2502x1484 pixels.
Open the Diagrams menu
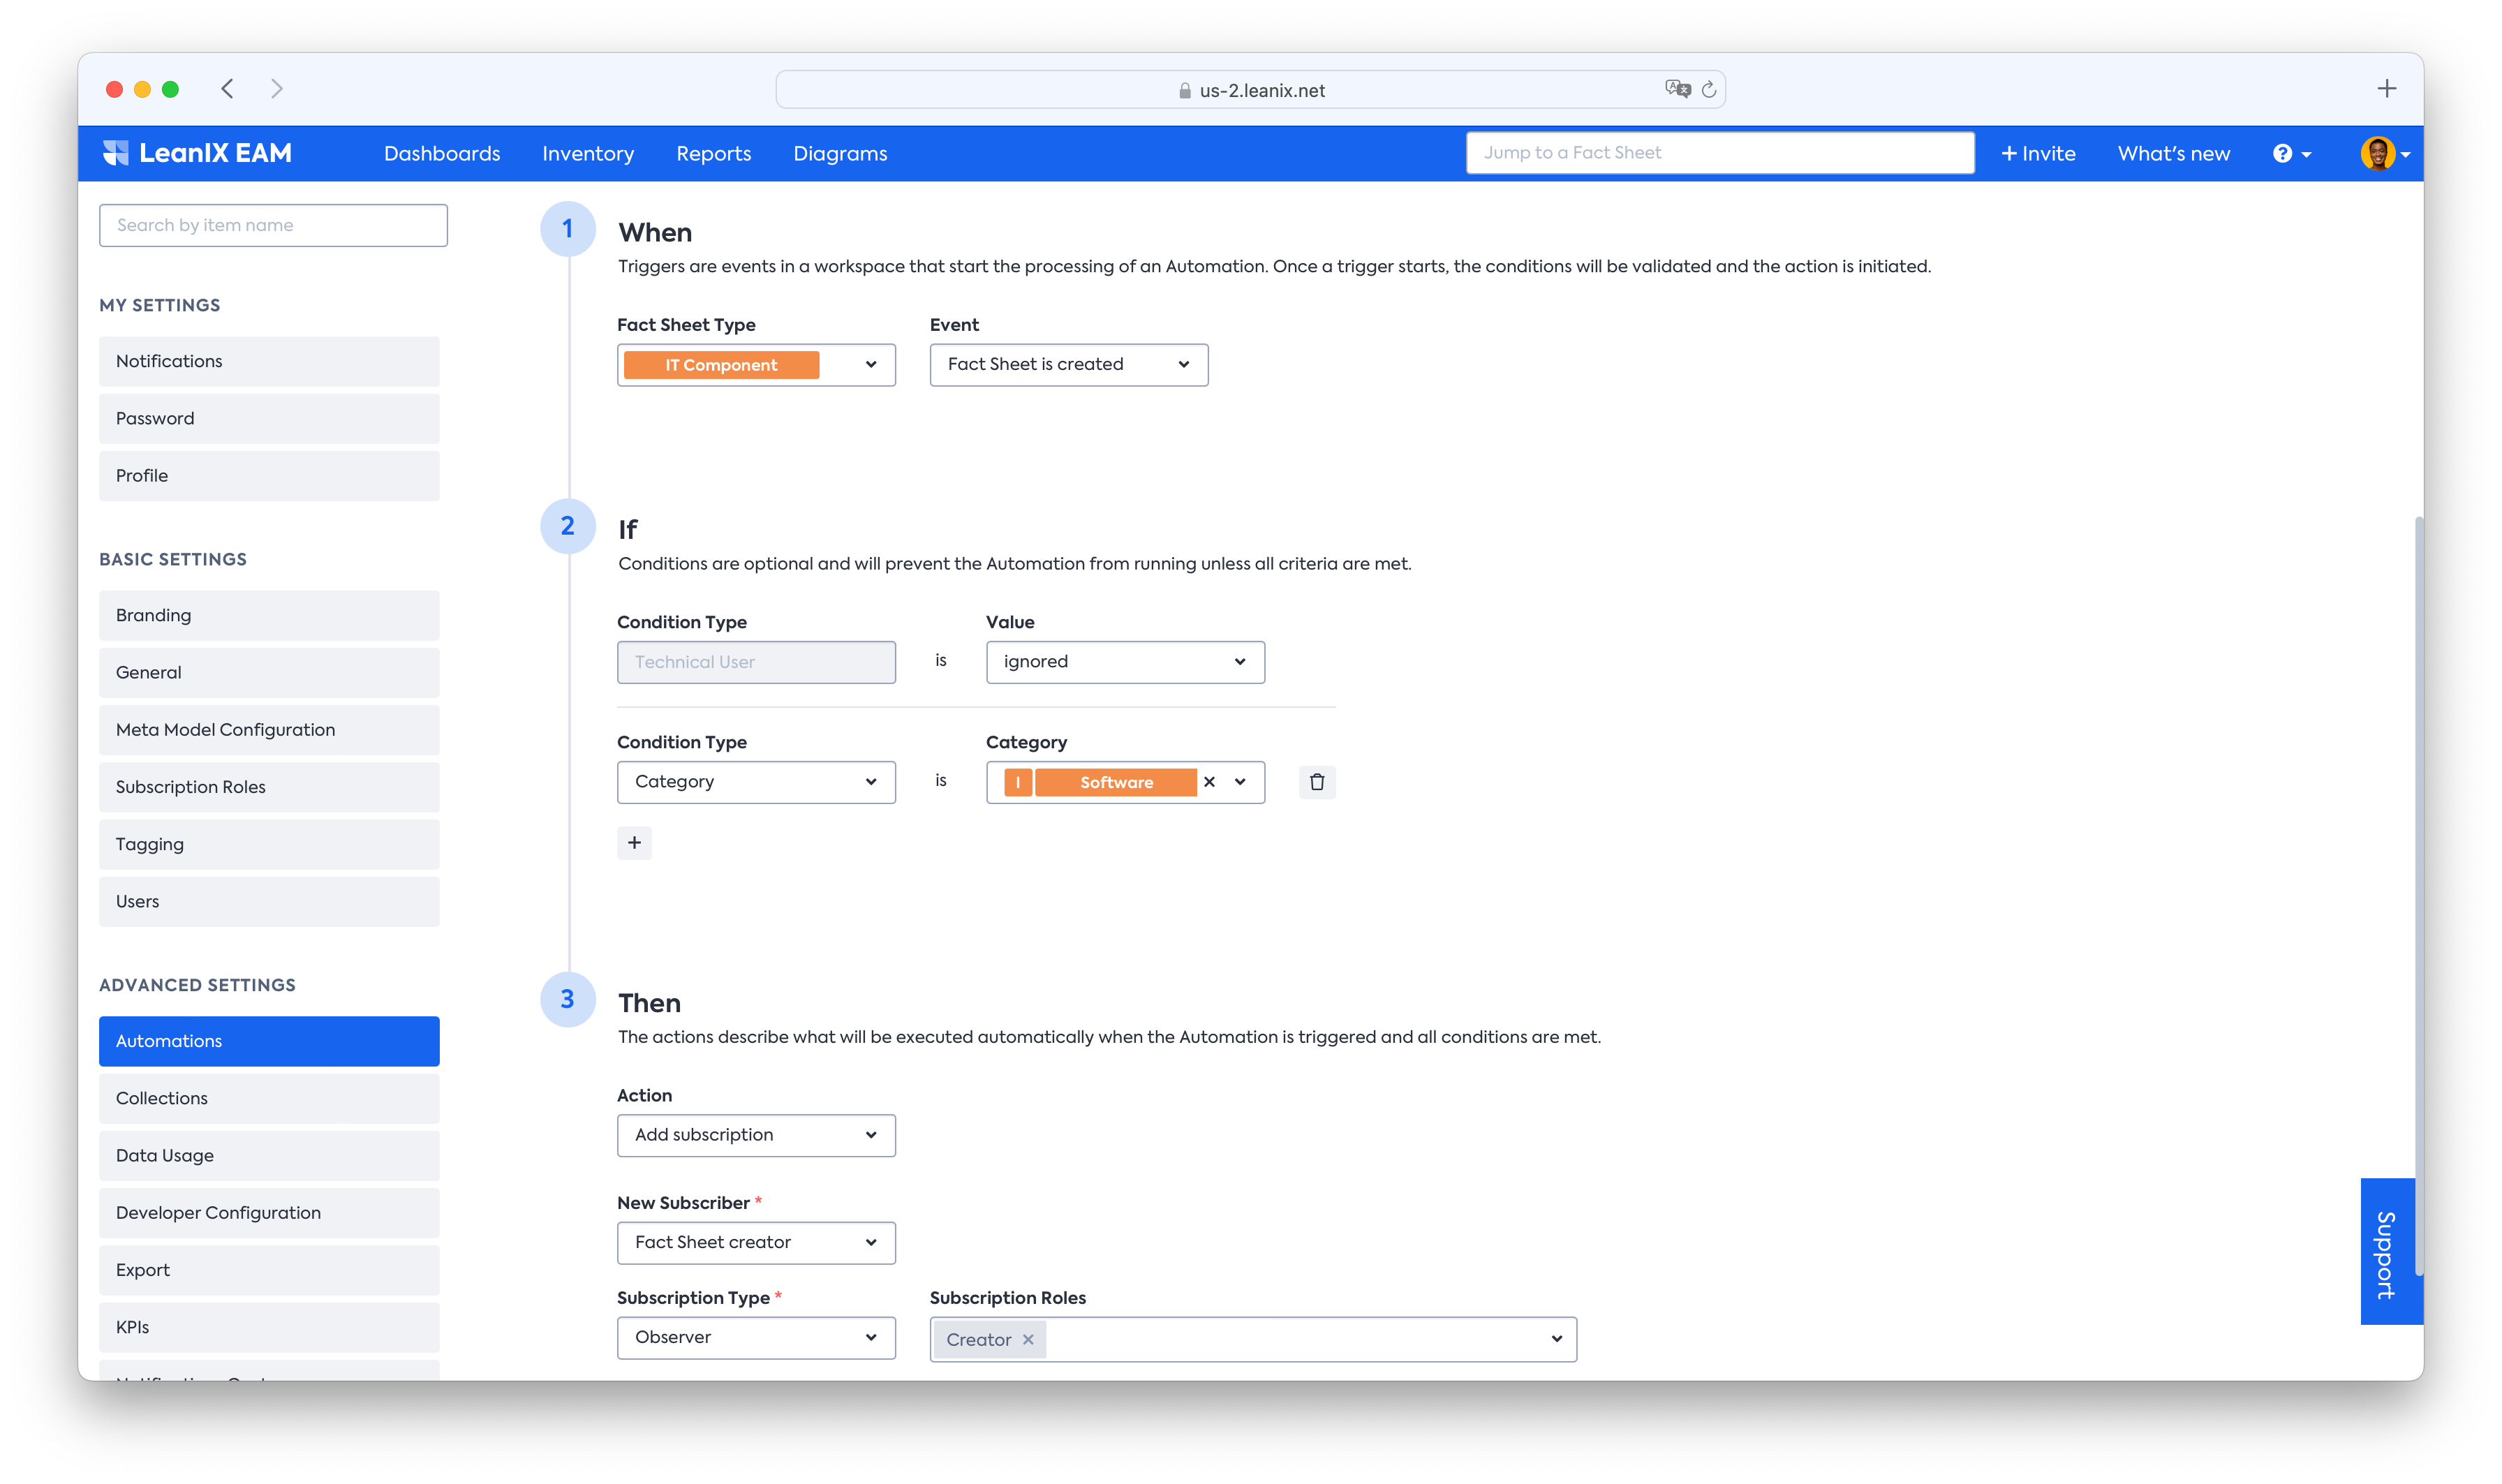[x=840, y=154]
